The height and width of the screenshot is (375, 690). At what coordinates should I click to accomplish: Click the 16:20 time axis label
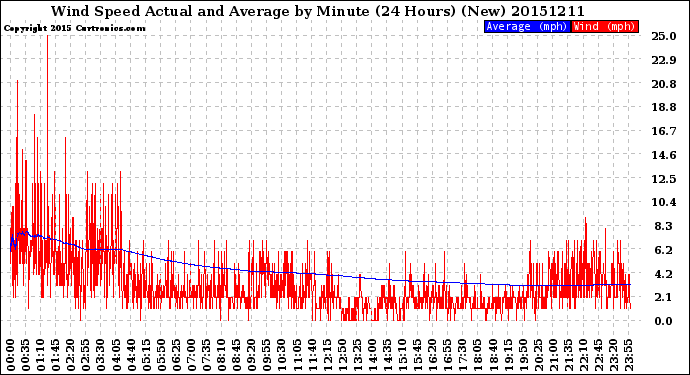(433, 355)
